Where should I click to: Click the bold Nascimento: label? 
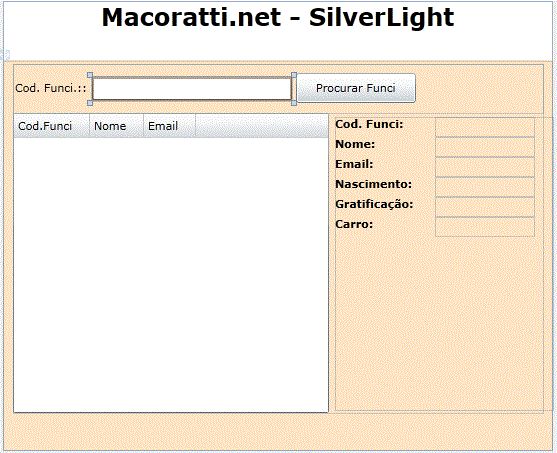point(373,184)
